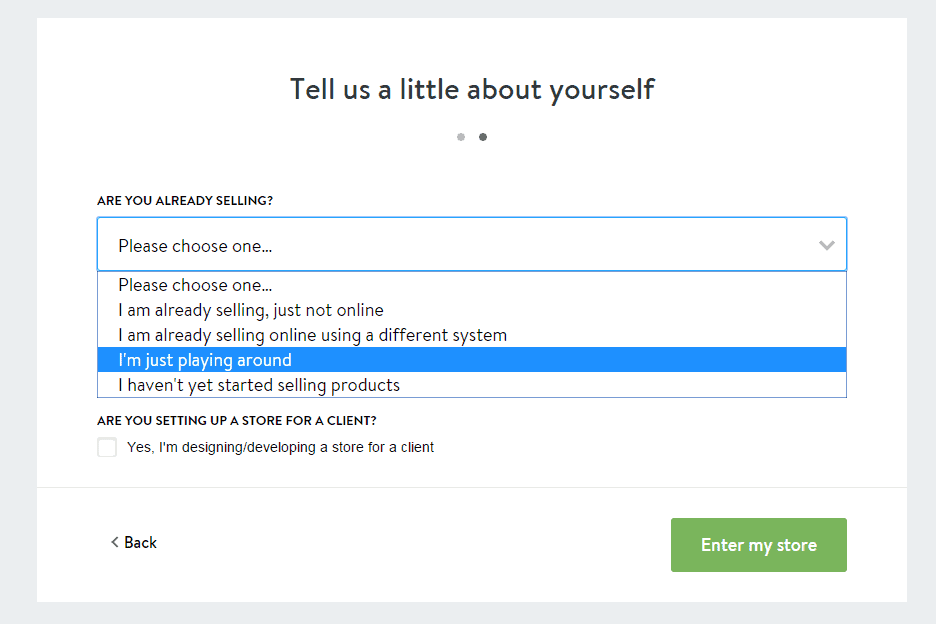Check the designing store for client checkbox

(107, 447)
